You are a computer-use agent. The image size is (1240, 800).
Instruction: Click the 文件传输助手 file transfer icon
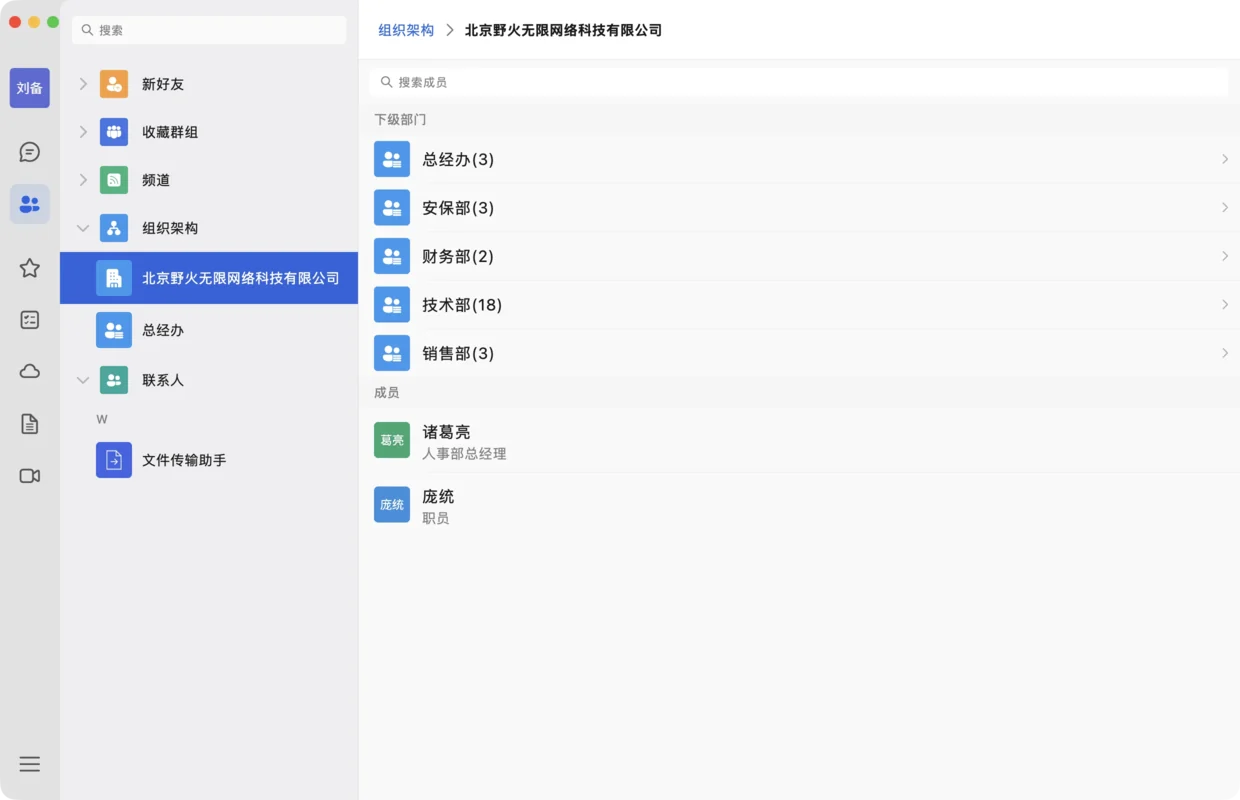[x=114, y=460]
